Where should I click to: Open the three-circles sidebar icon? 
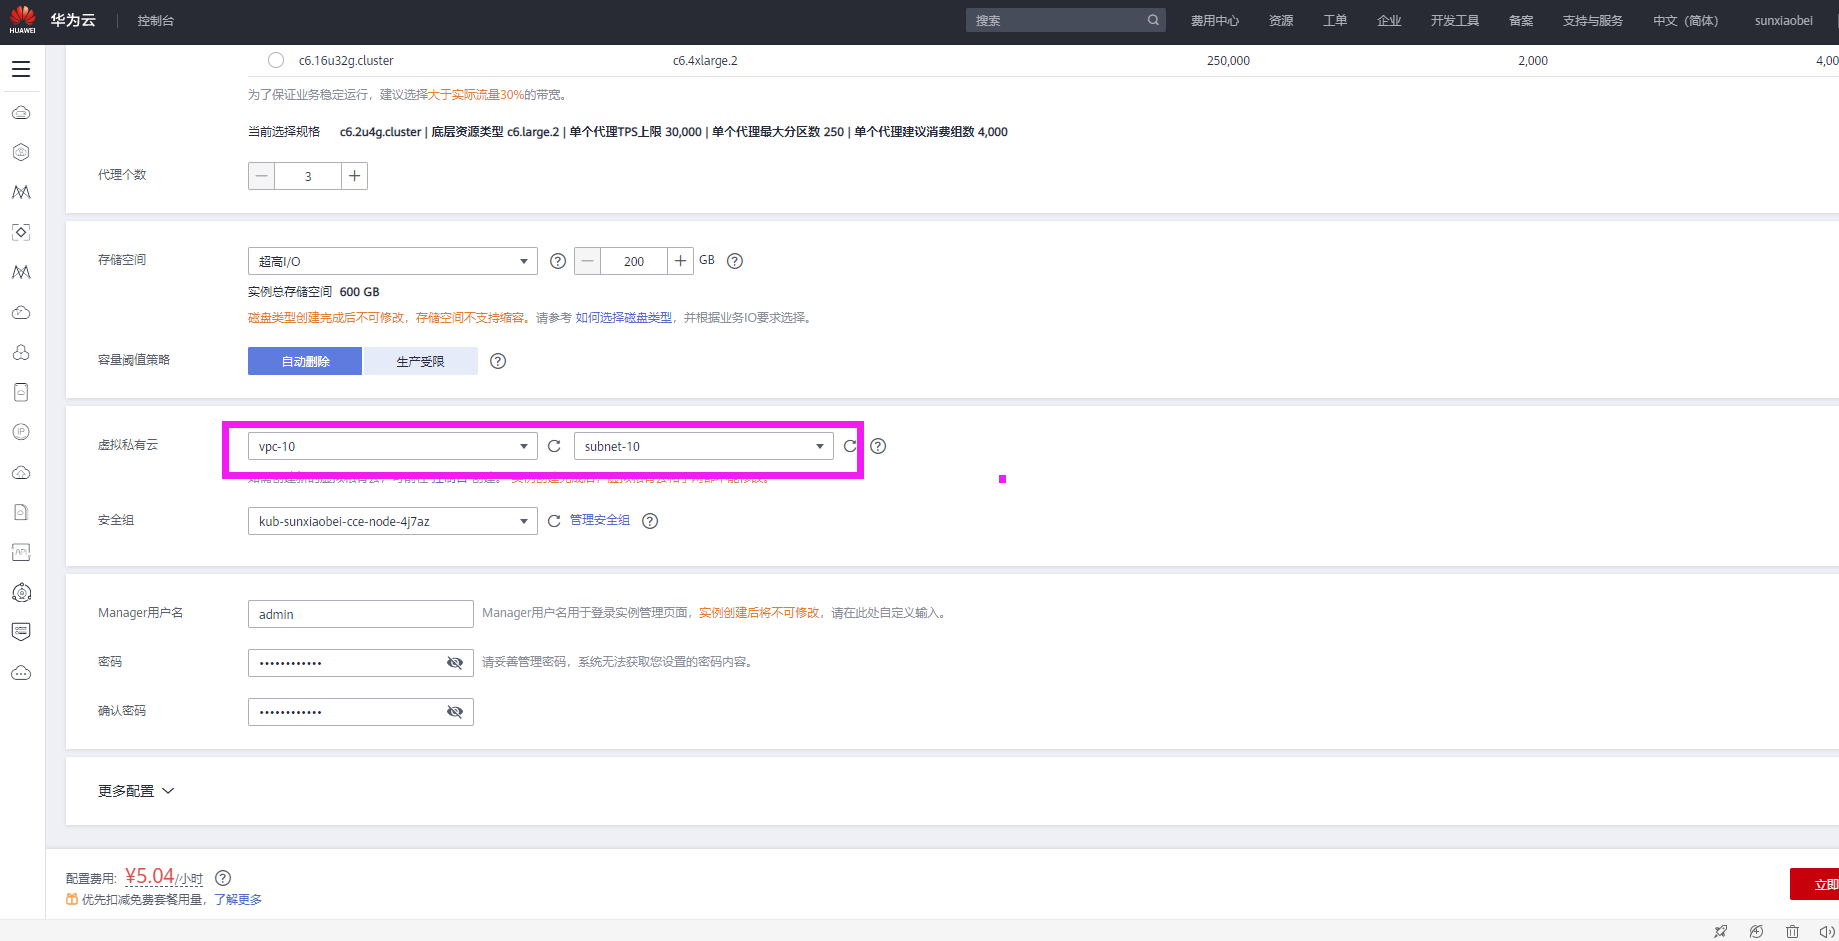click(x=21, y=352)
